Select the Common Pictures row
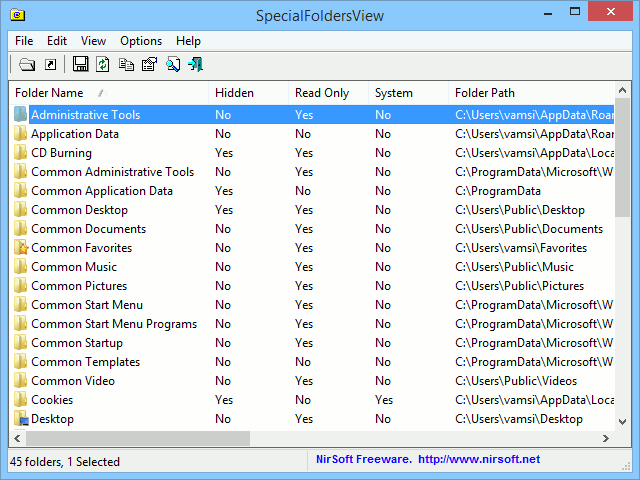The height and width of the screenshot is (480, 640). pyautogui.click(x=312, y=286)
